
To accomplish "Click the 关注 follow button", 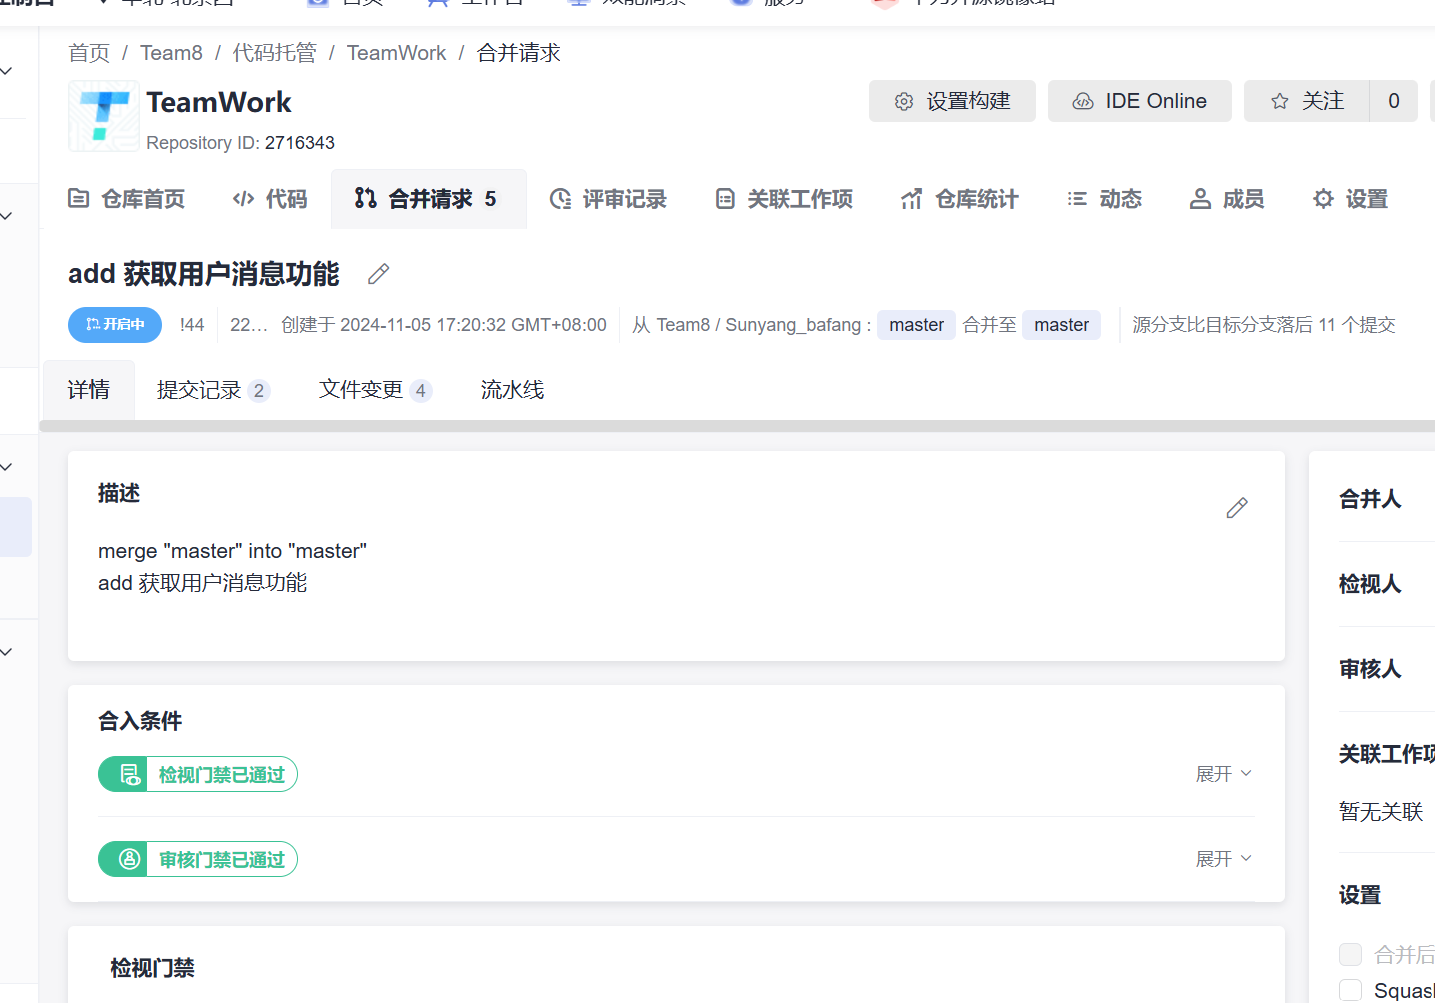I will 1307,101.
